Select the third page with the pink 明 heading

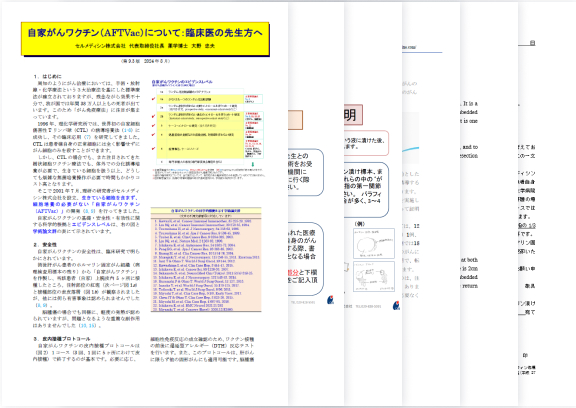click(373, 204)
